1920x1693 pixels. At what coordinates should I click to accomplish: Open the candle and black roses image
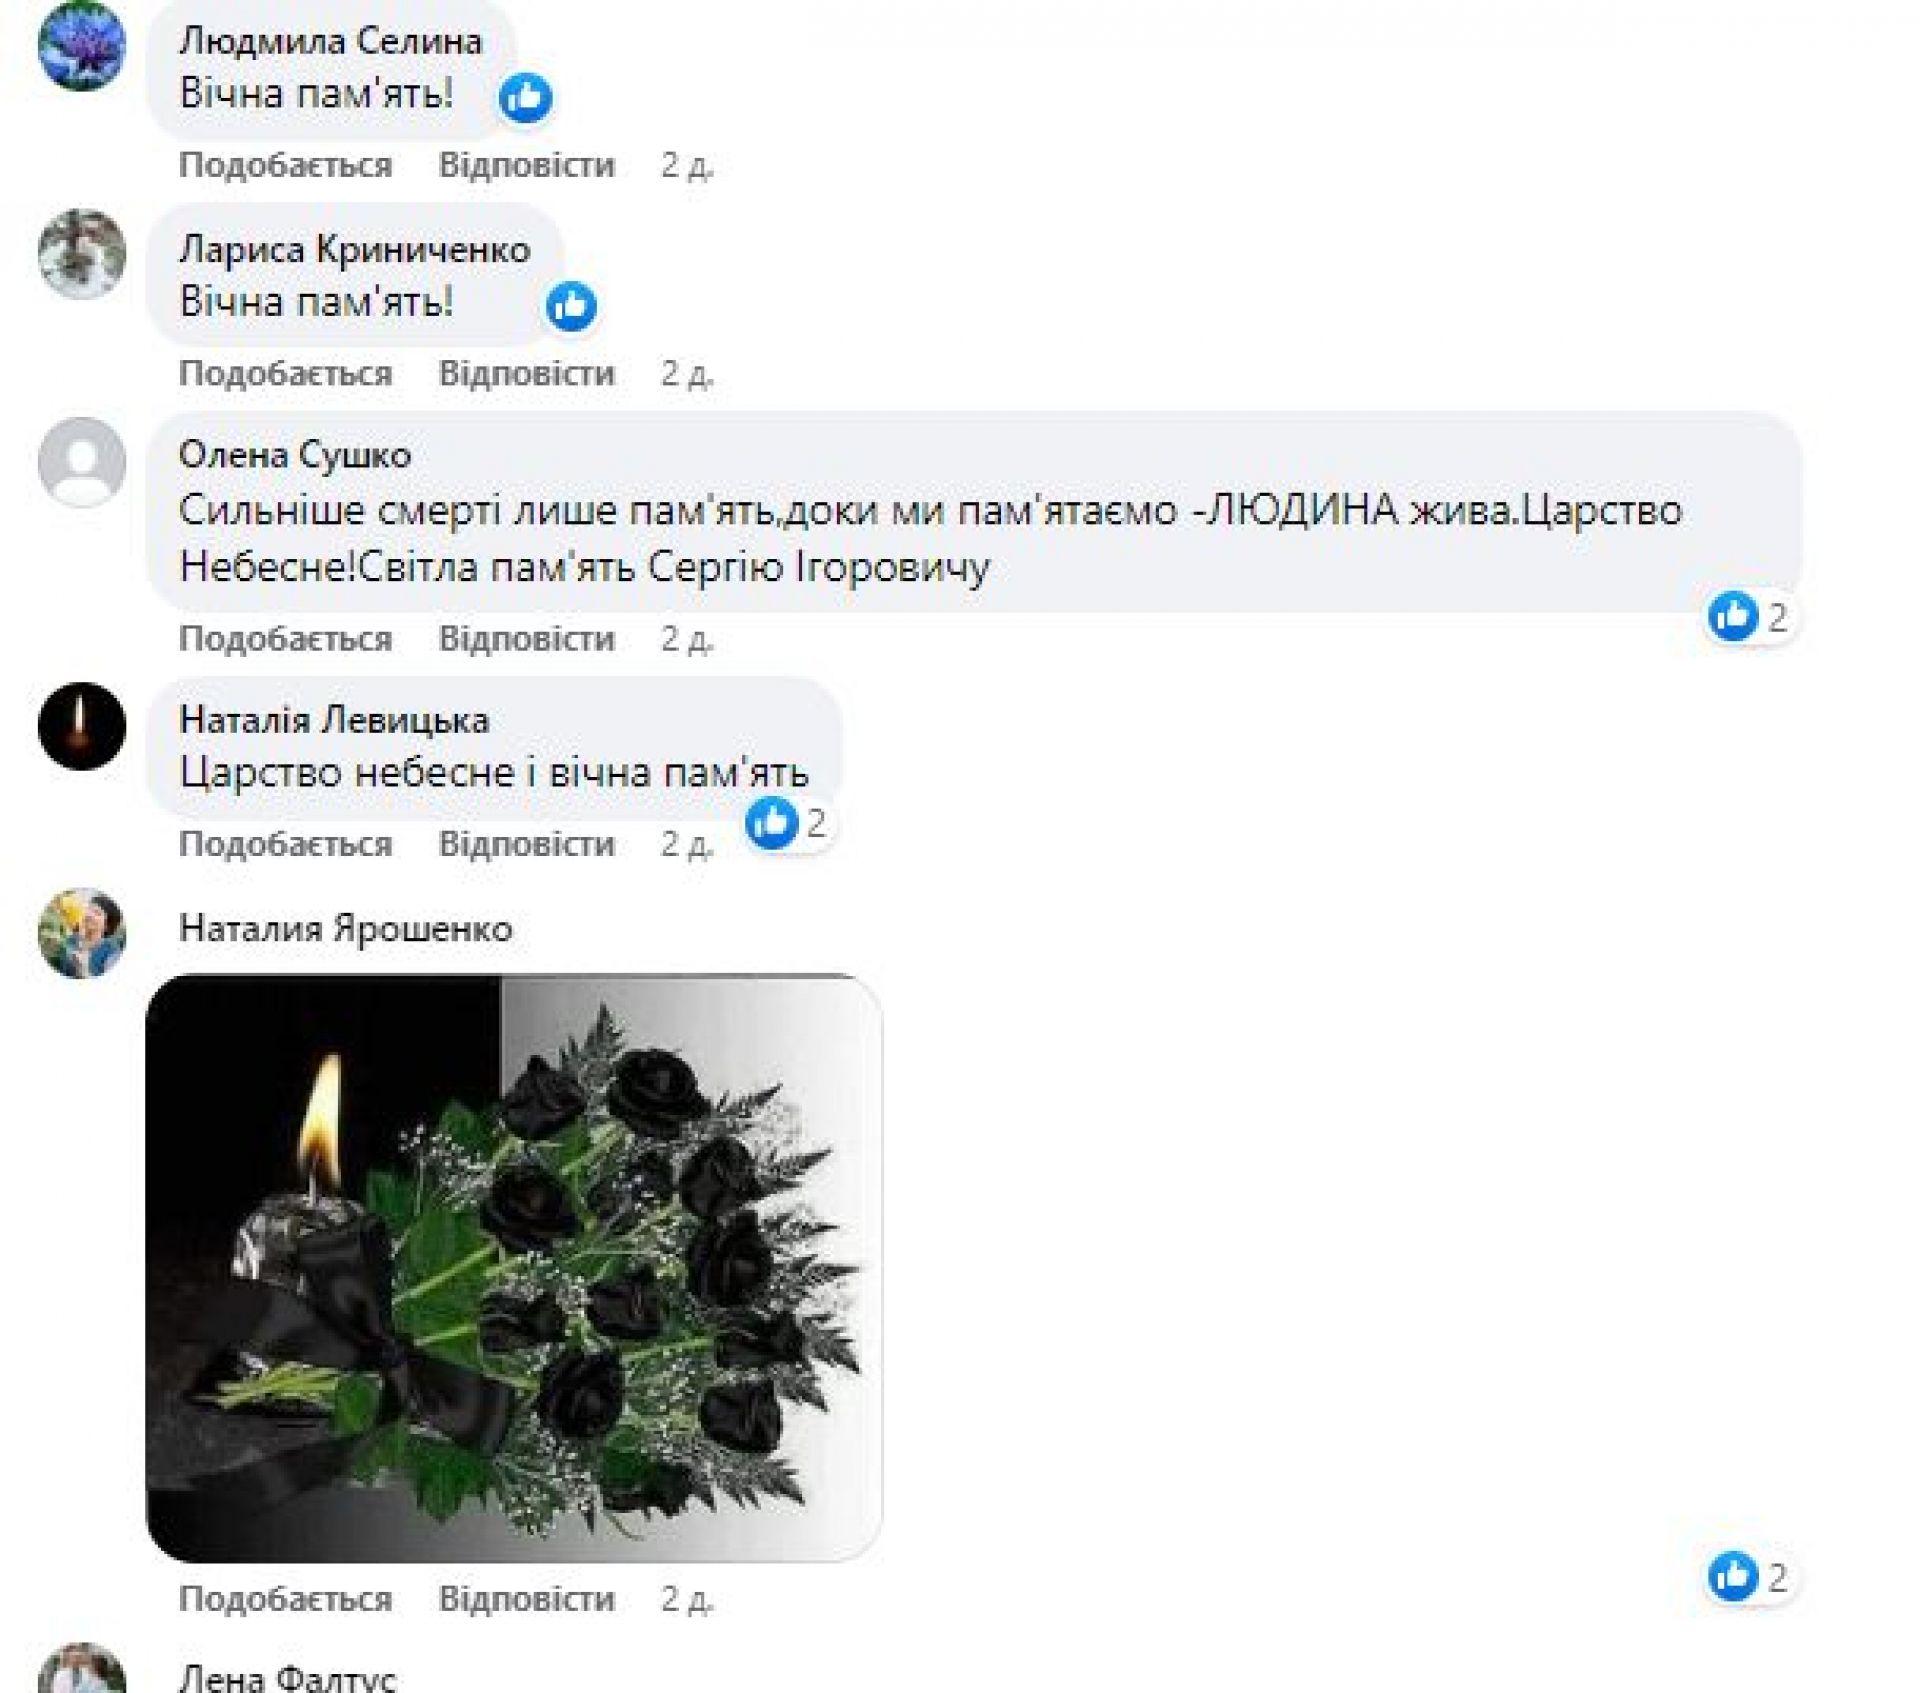point(514,1267)
